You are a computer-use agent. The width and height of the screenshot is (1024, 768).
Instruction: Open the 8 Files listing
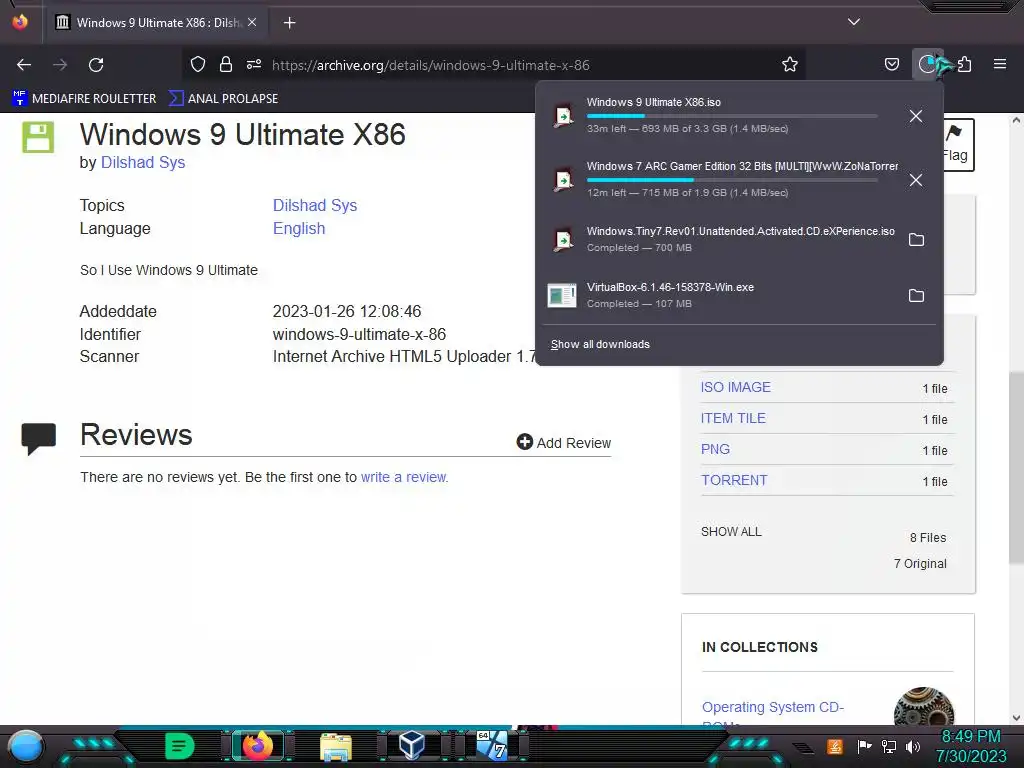[x=927, y=537]
